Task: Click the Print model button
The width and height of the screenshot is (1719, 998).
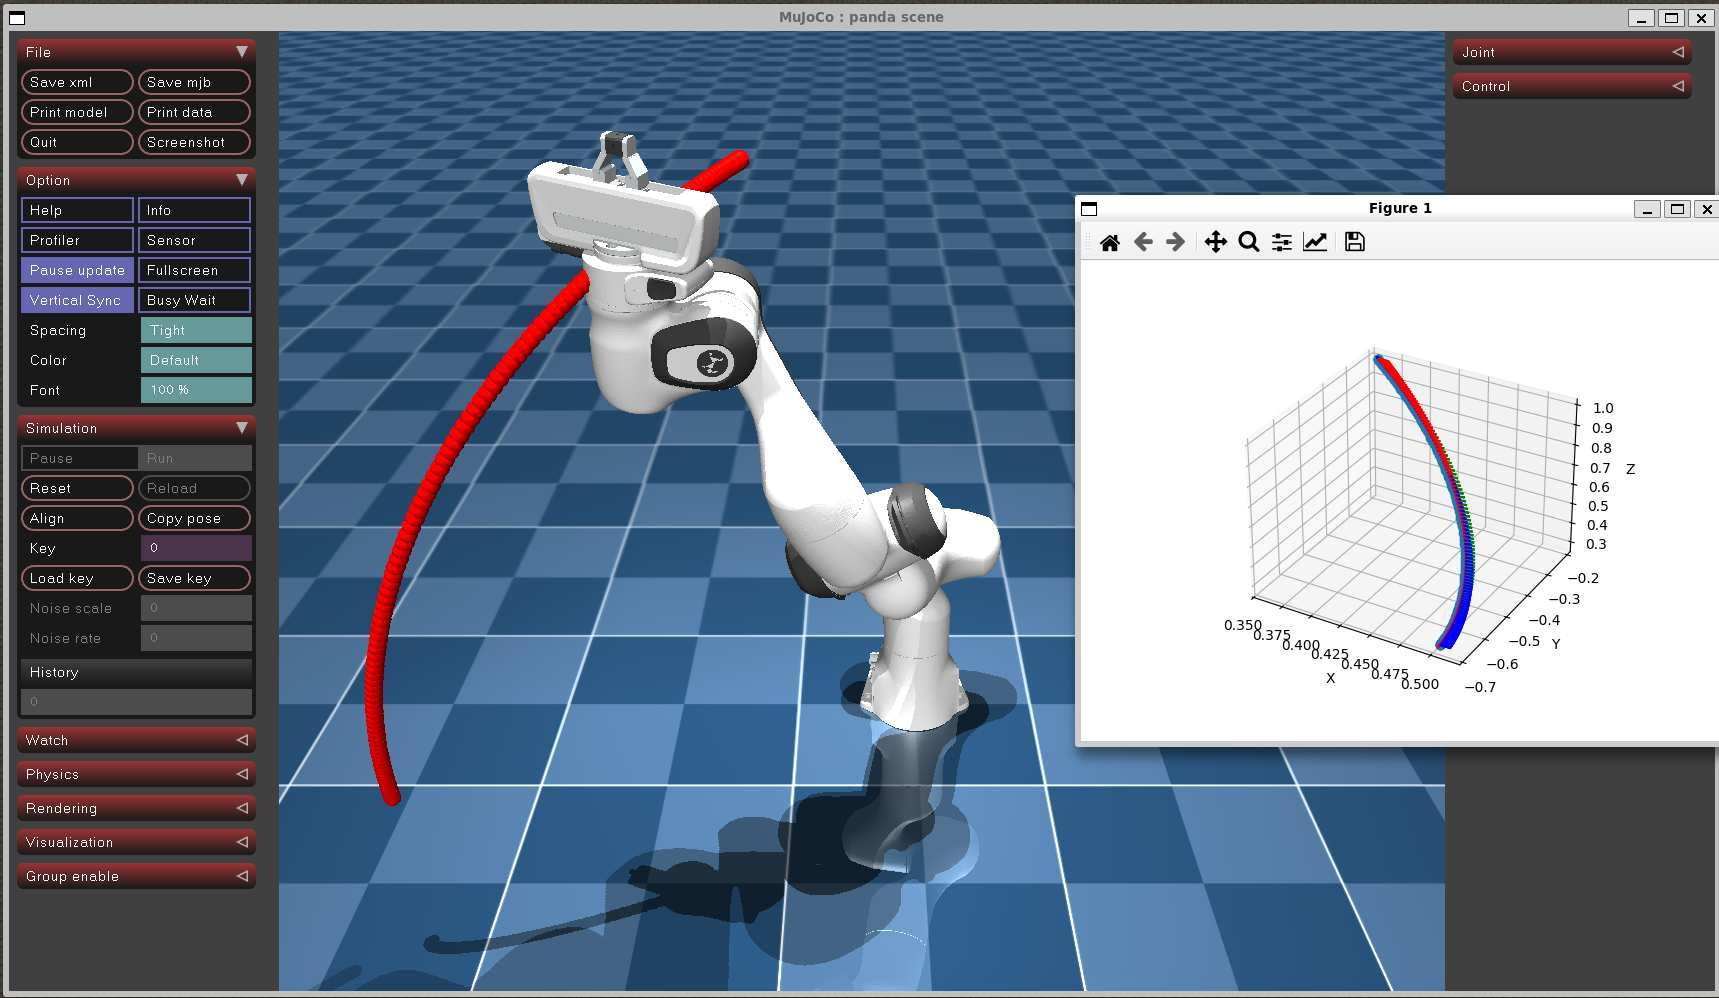Action: click(x=77, y=112)
